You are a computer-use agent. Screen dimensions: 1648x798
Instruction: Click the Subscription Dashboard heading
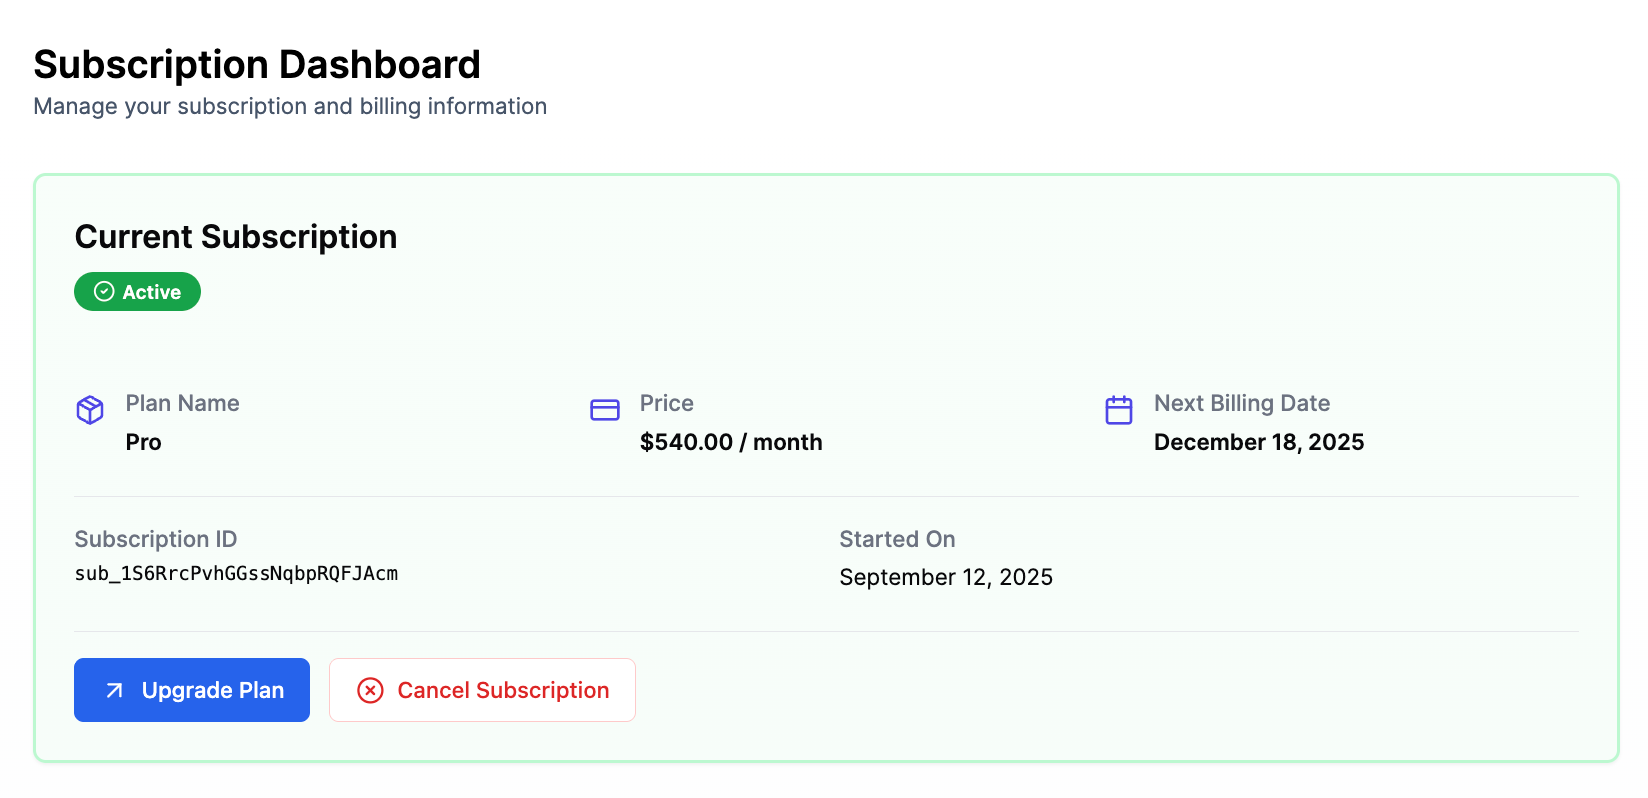coord(257,65)
